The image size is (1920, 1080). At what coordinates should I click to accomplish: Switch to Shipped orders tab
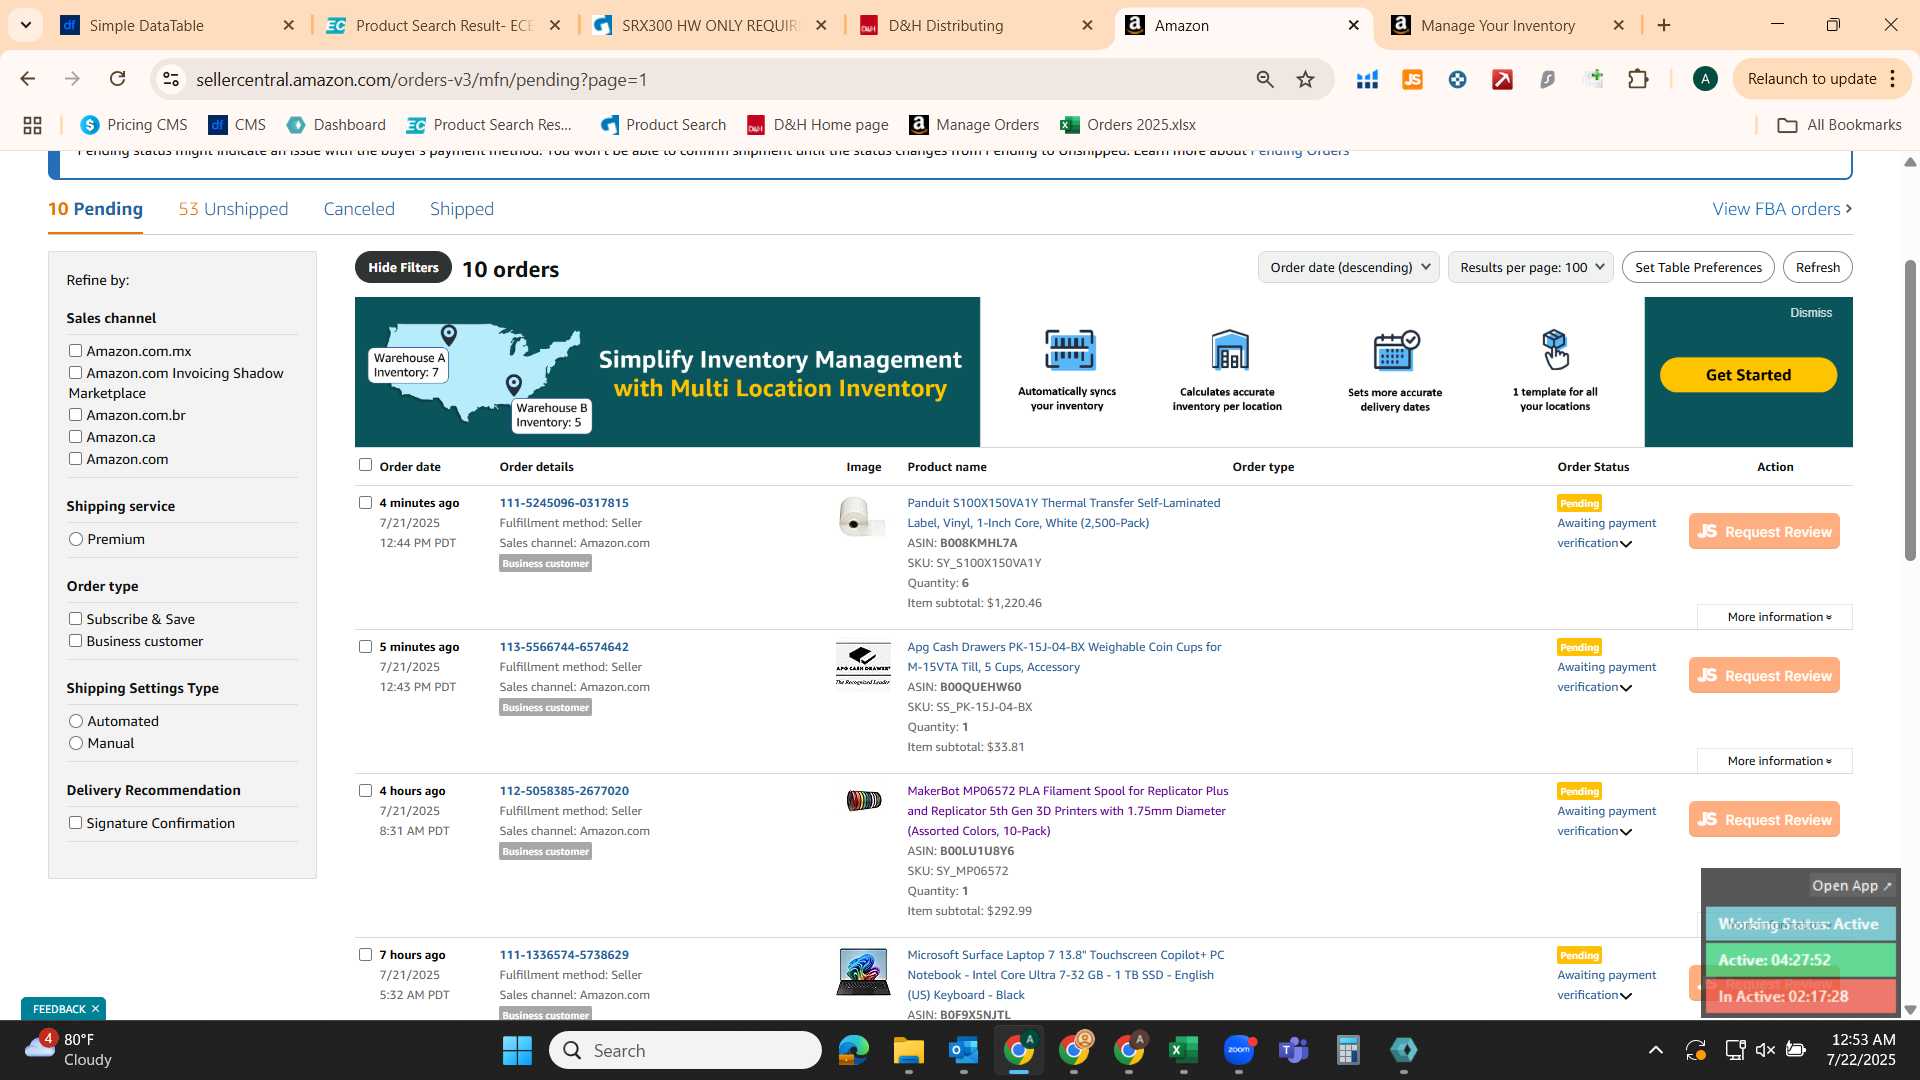pyautogui.click(x=462, y=209)
